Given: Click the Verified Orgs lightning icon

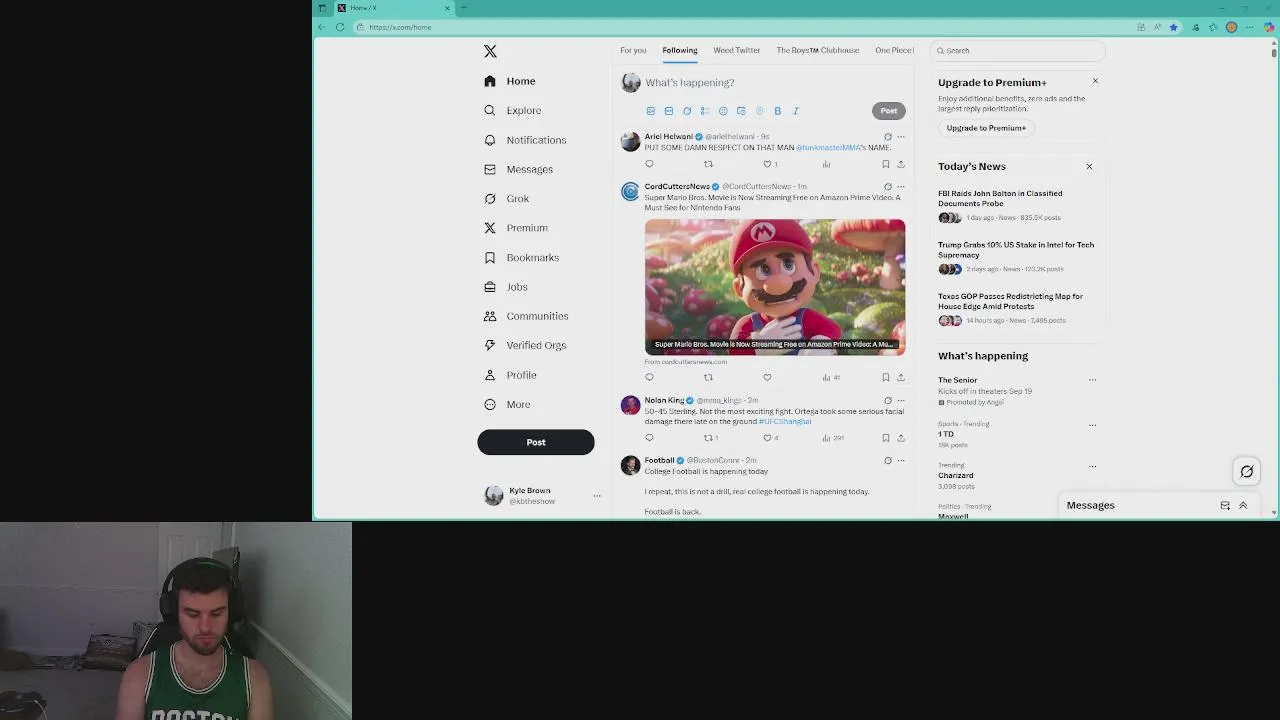Looking at the screenshot, I should [x=490, y=345].
